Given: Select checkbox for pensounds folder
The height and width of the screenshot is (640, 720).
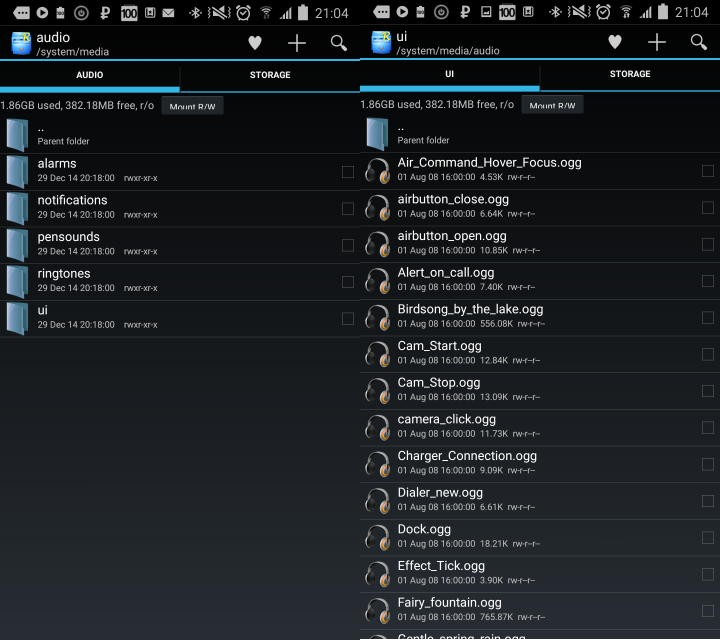Looking at the screenshot, I should (x=348, y=245).
